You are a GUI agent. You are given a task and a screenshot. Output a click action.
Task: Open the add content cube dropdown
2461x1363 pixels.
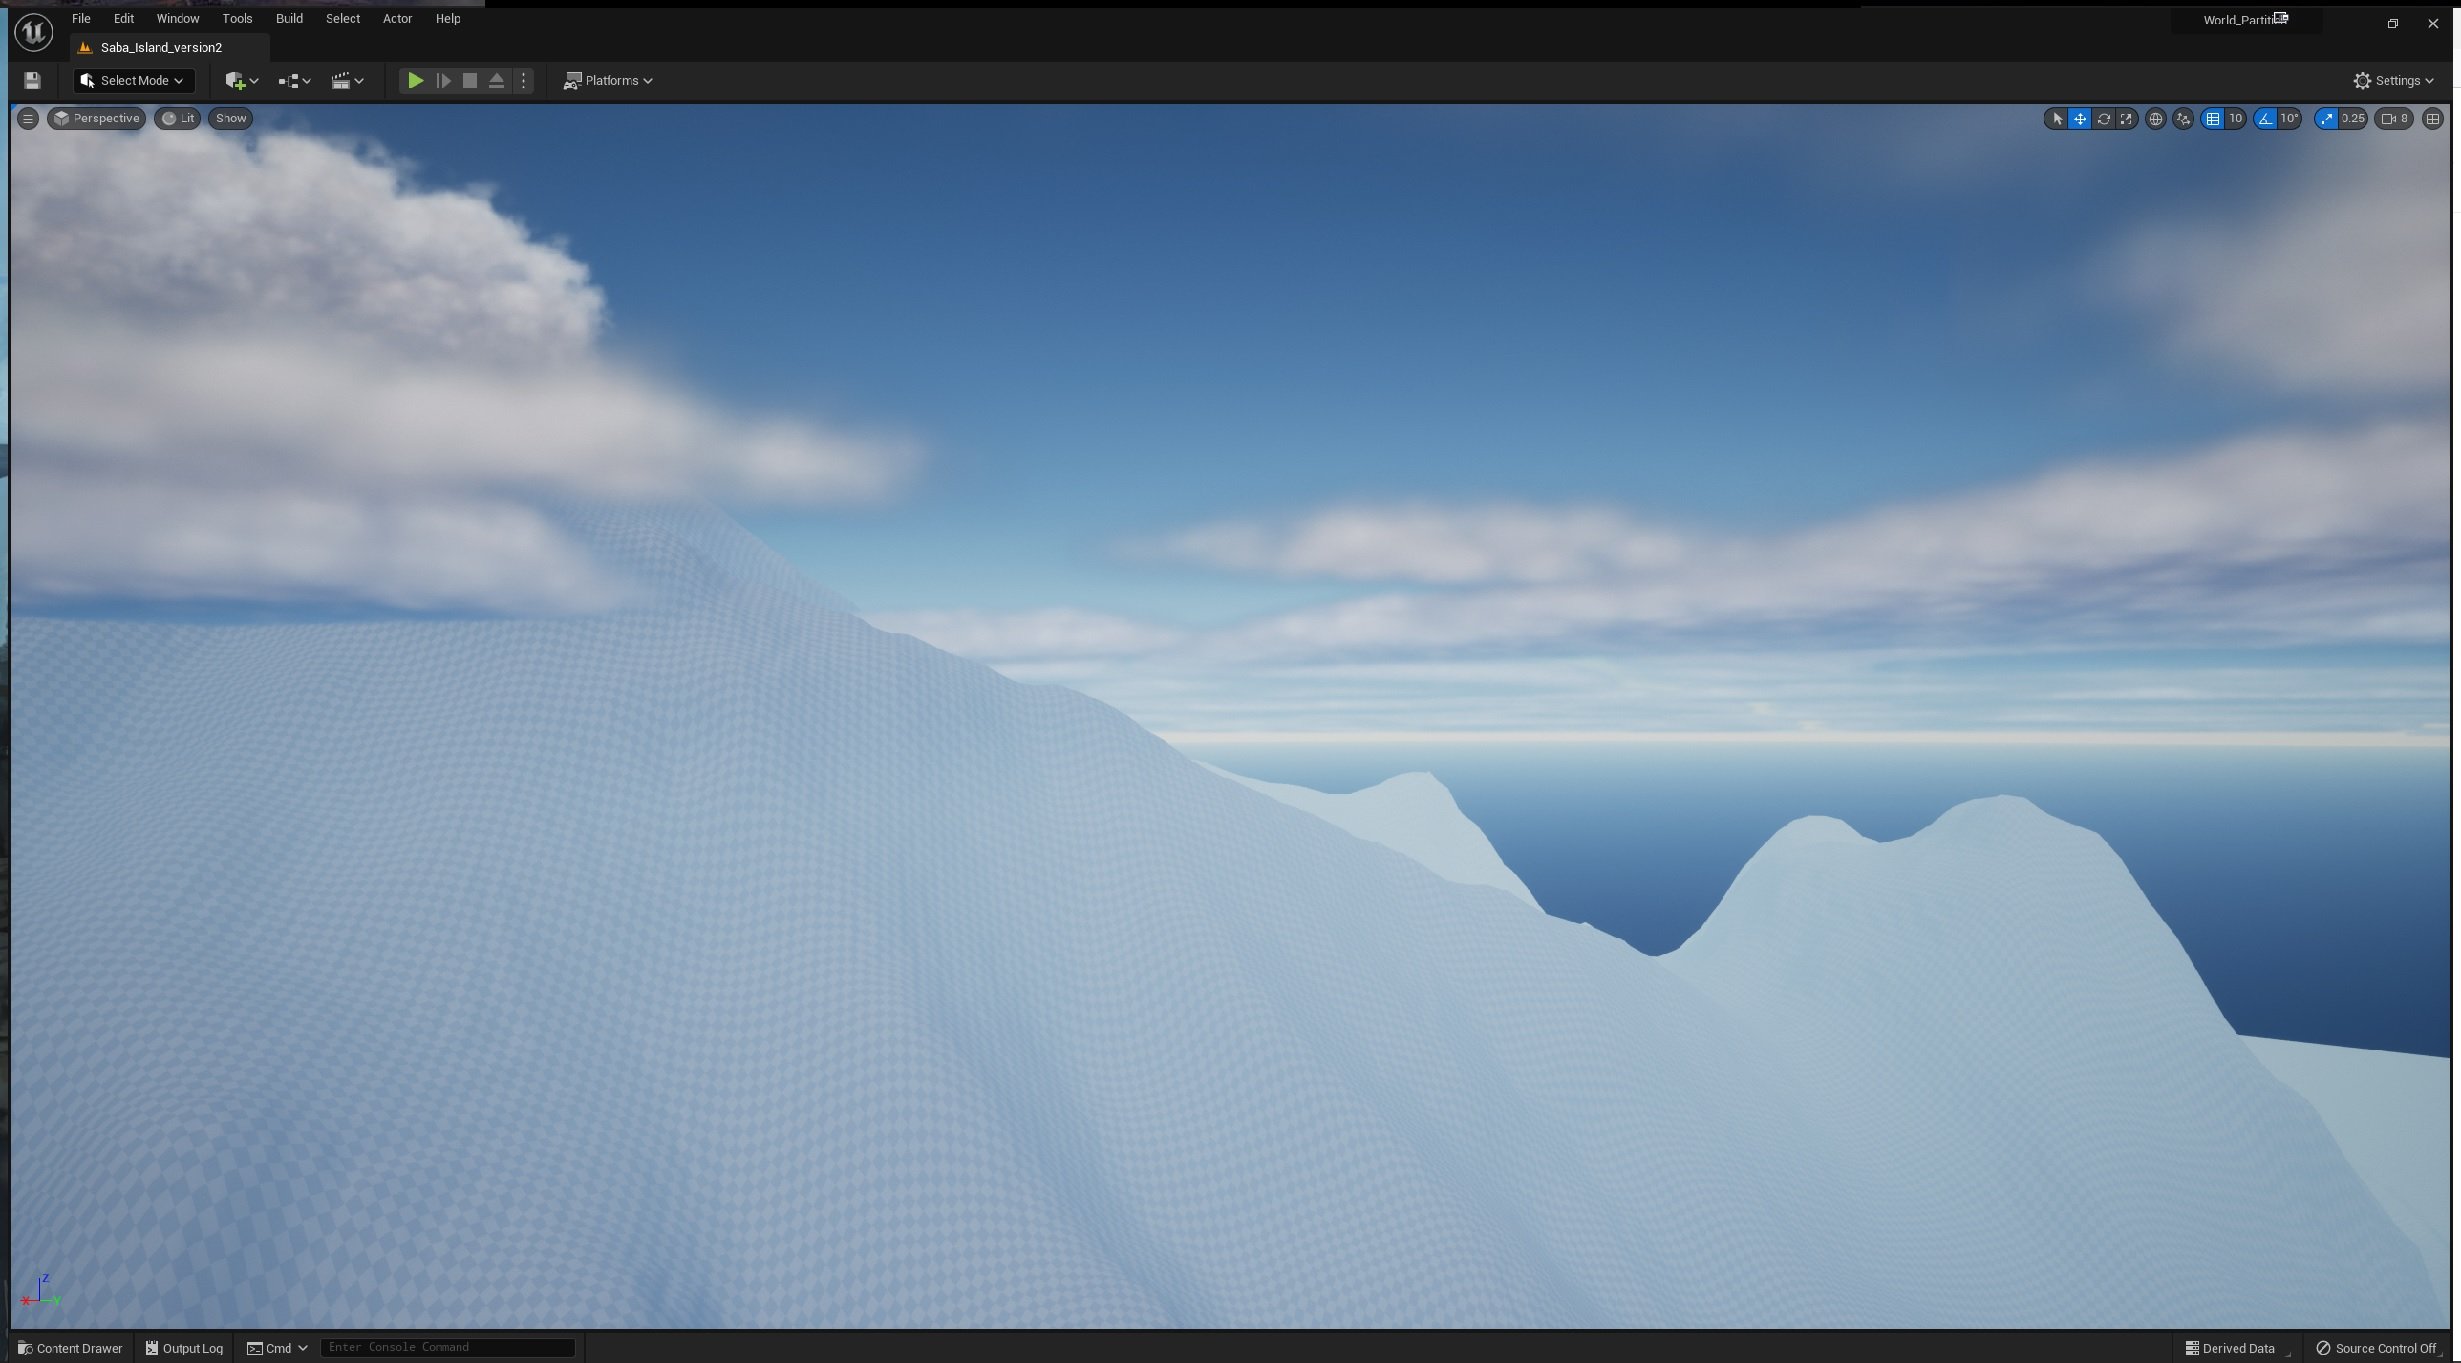pyautogui.click(x=241, y=81)
